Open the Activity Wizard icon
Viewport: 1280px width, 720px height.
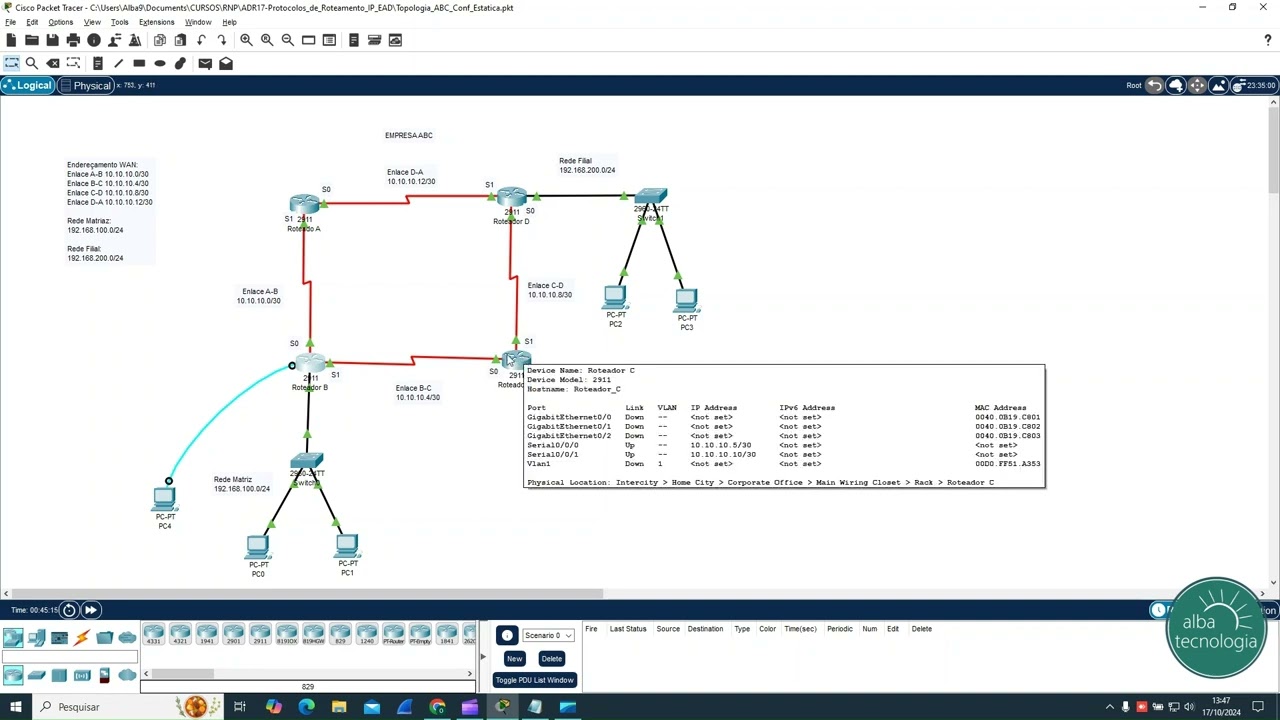(135, 40)
